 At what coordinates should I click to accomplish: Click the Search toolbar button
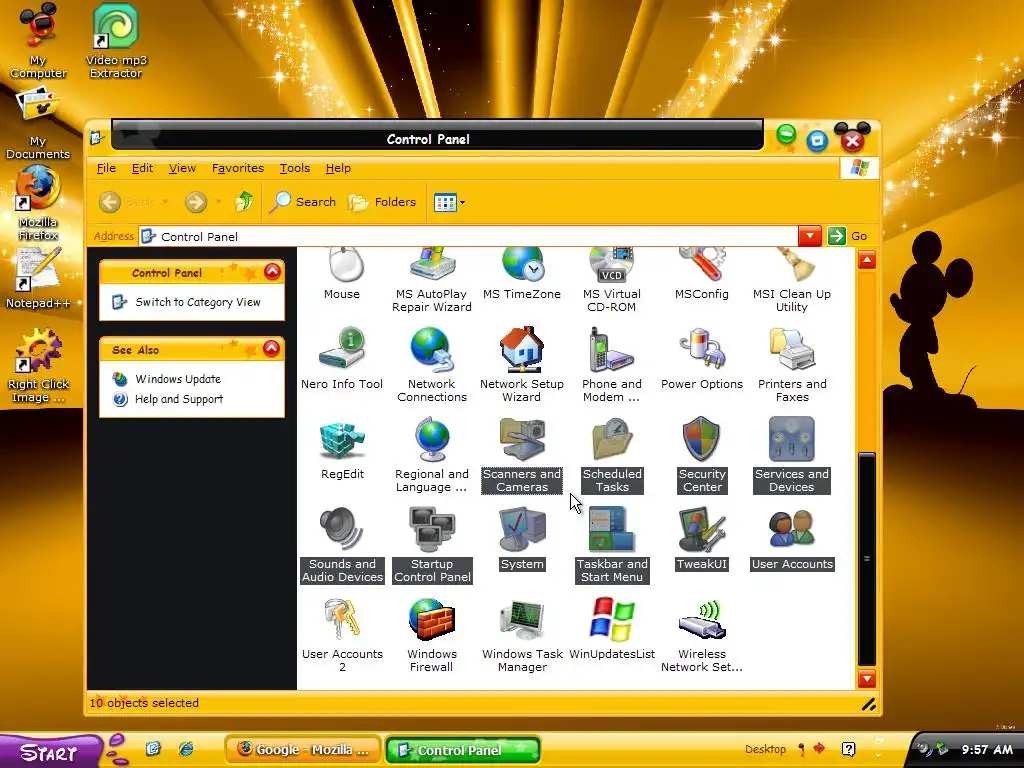[303, 202]
